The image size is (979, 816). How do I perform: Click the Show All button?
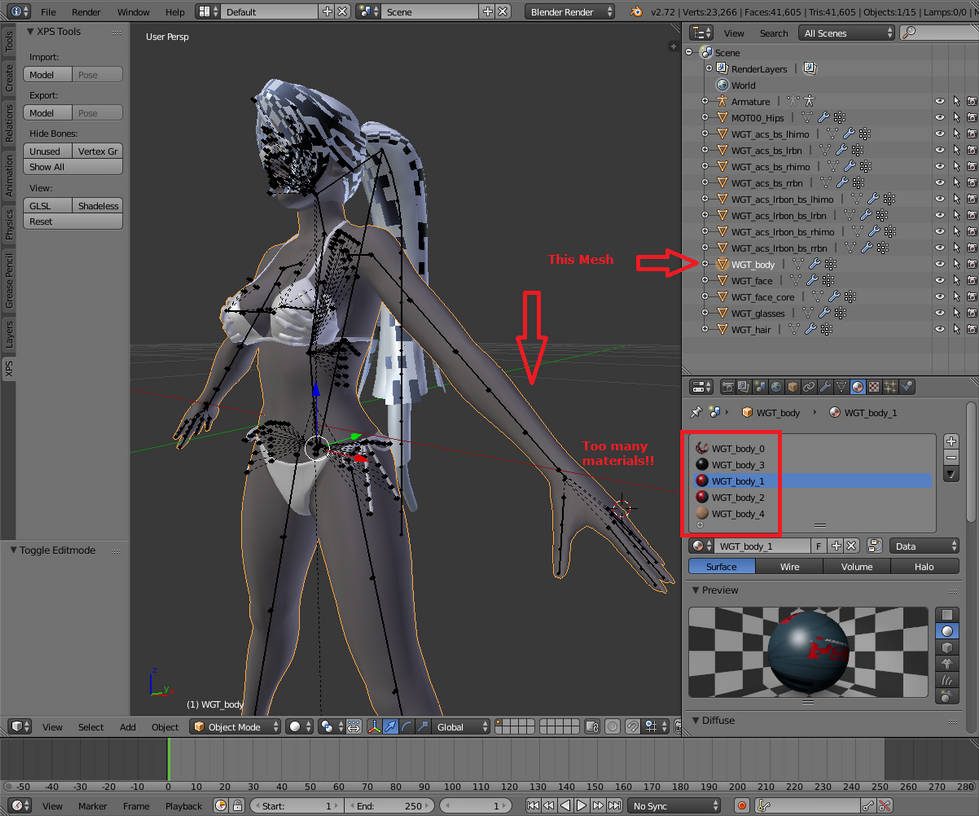pyautogui.click(x=73, y=167)
